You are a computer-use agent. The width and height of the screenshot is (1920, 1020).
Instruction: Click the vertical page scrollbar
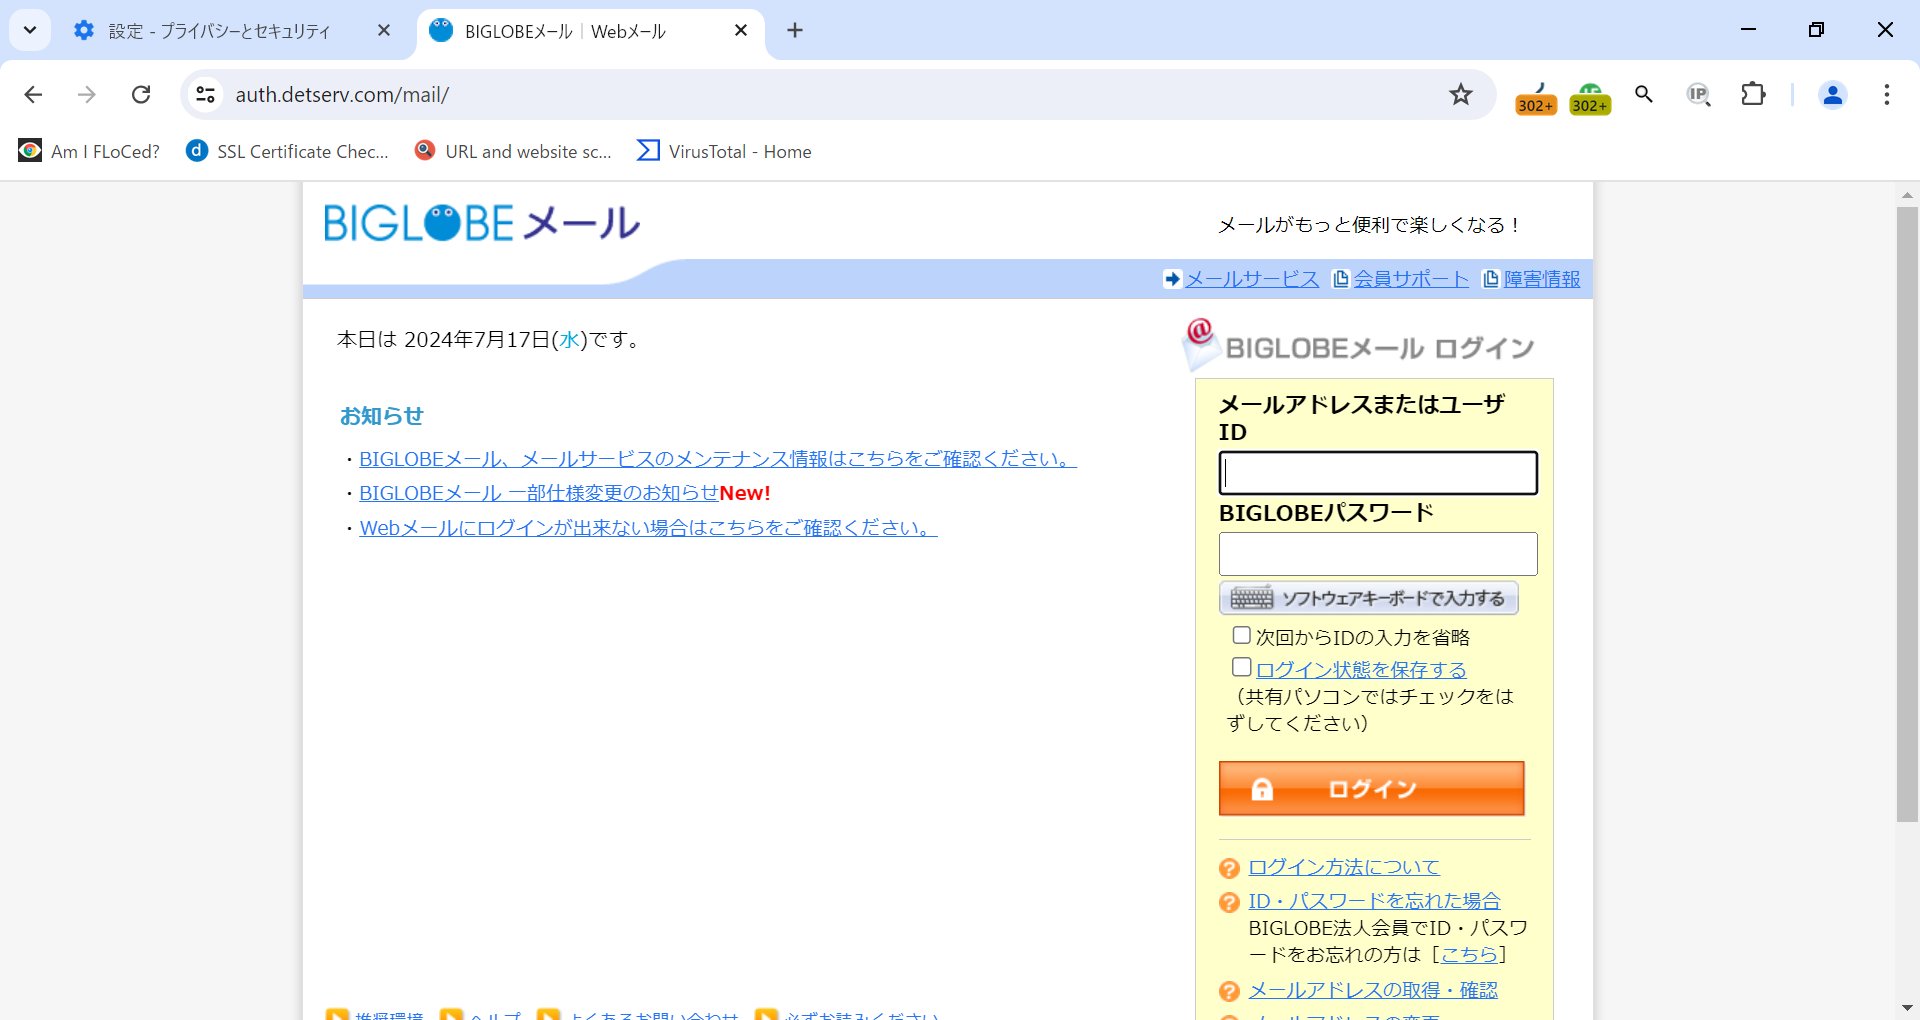(1907, 515)
